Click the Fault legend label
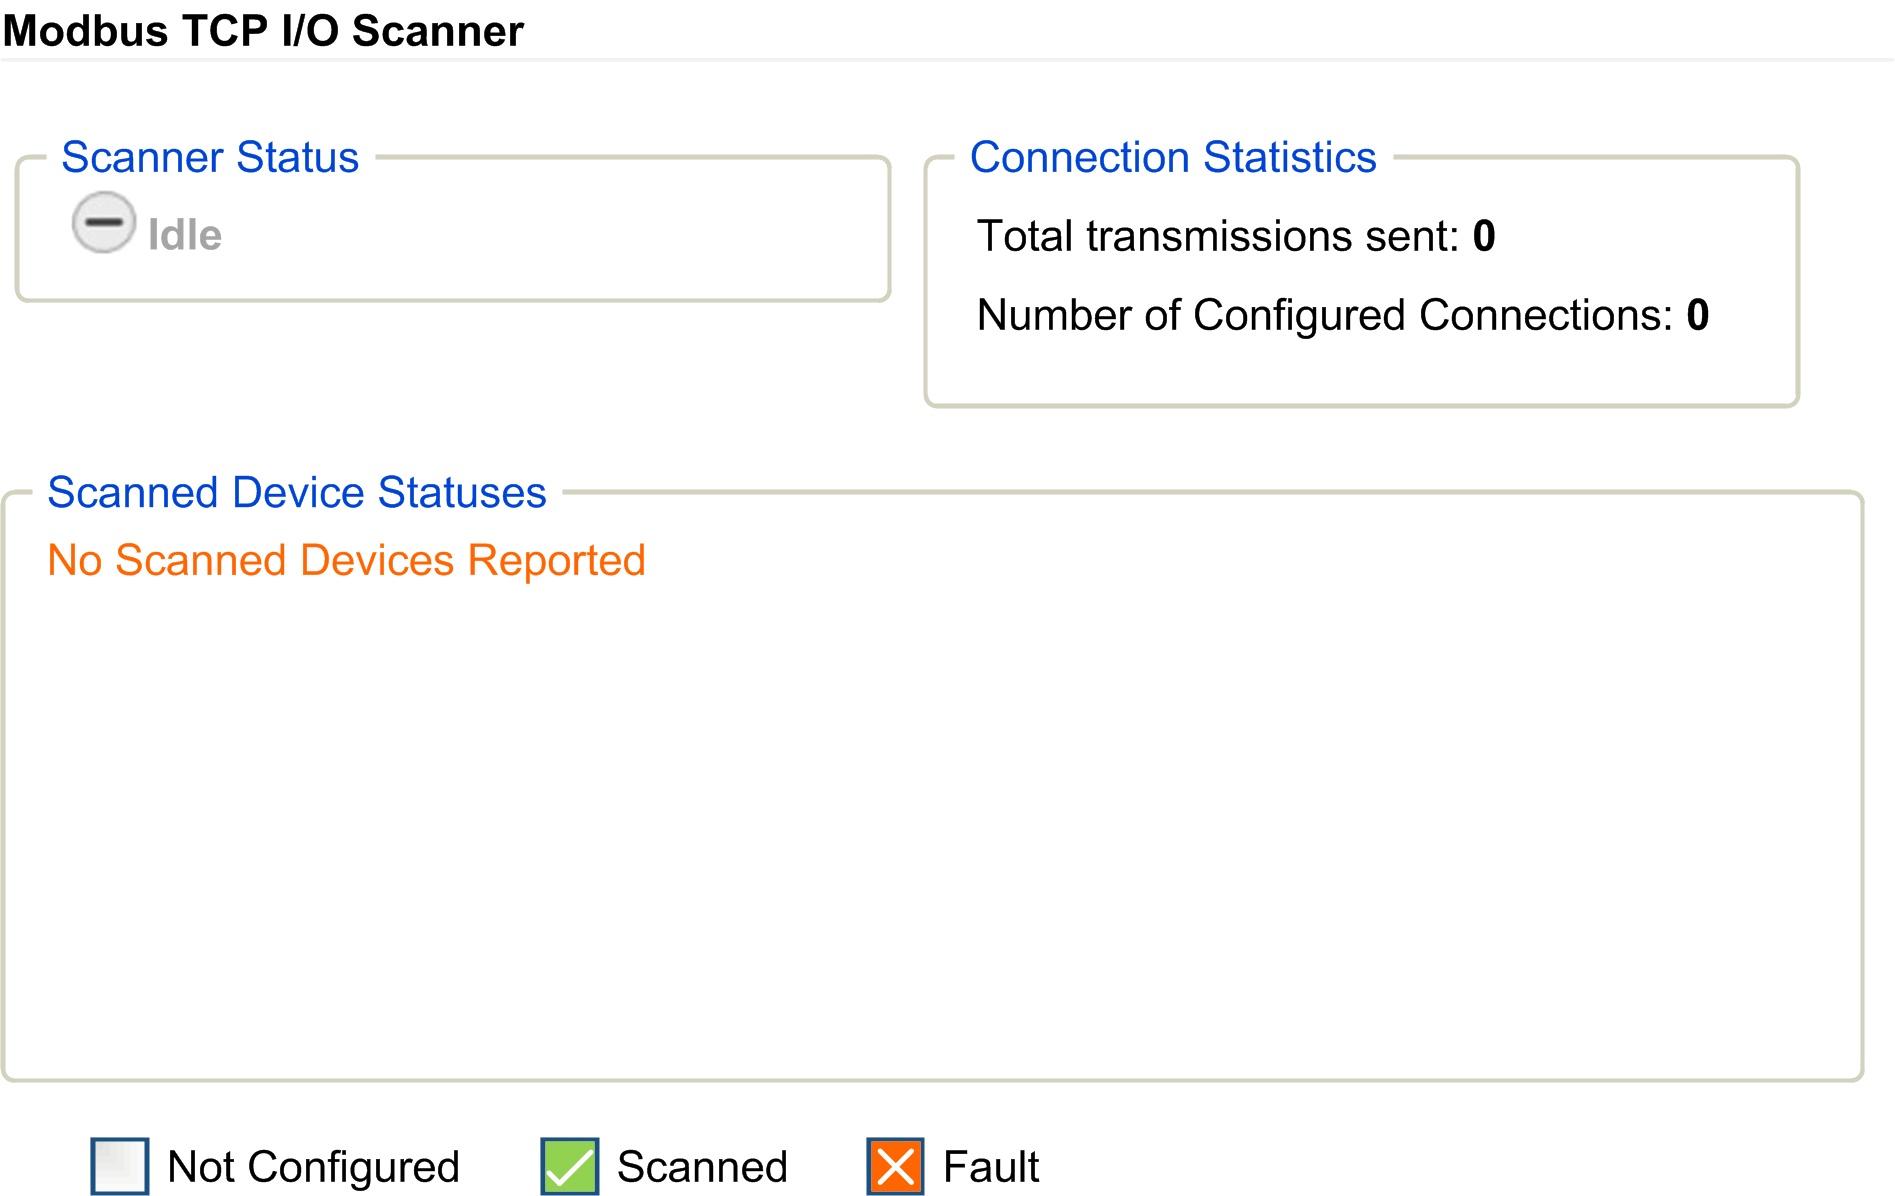This screenshot has height=1196, width=1895. point(991,1167)
